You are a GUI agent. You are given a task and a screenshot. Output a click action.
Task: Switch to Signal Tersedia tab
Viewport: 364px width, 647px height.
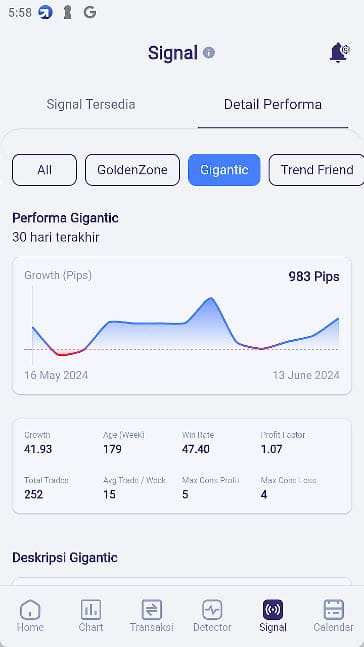(91, 104)
